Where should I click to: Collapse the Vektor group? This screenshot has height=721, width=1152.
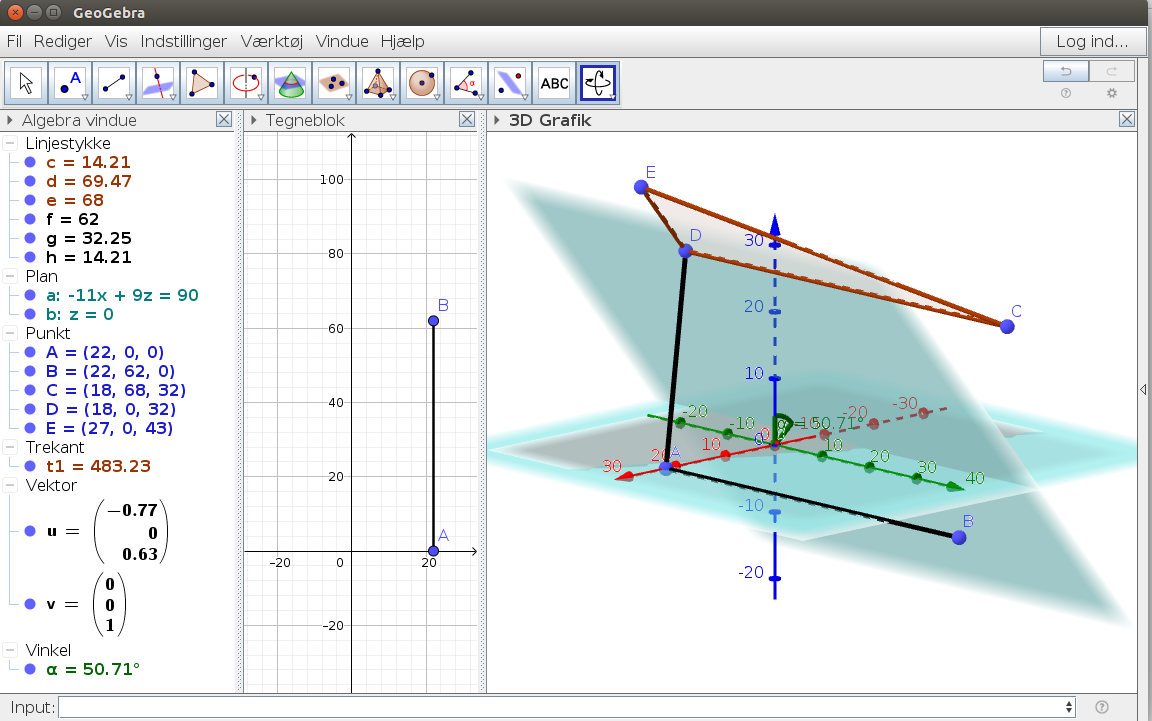pyautogui.click(x=10, y=485)
